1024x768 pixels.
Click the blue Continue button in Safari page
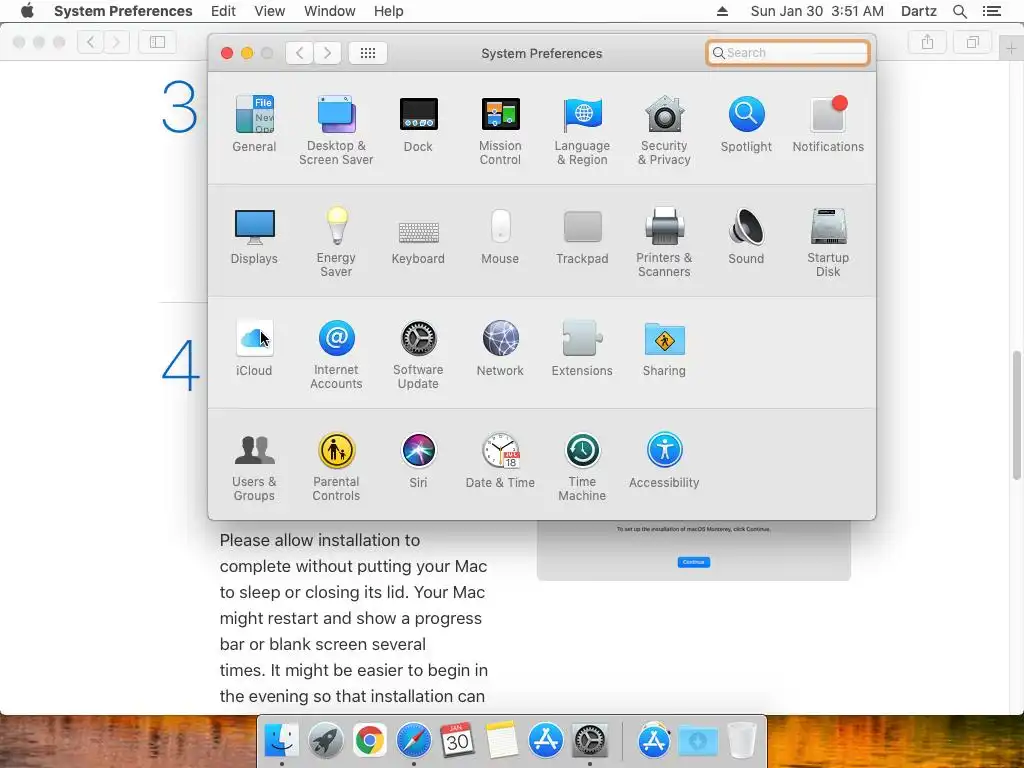tap(694, 562)
